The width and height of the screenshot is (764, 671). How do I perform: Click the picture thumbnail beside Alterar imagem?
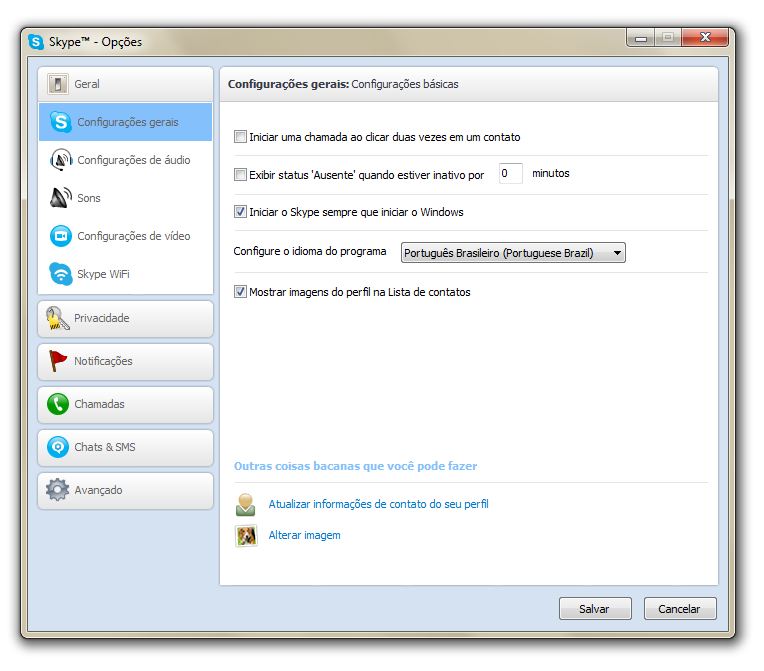pyautogui.click(x=247, y=536)
